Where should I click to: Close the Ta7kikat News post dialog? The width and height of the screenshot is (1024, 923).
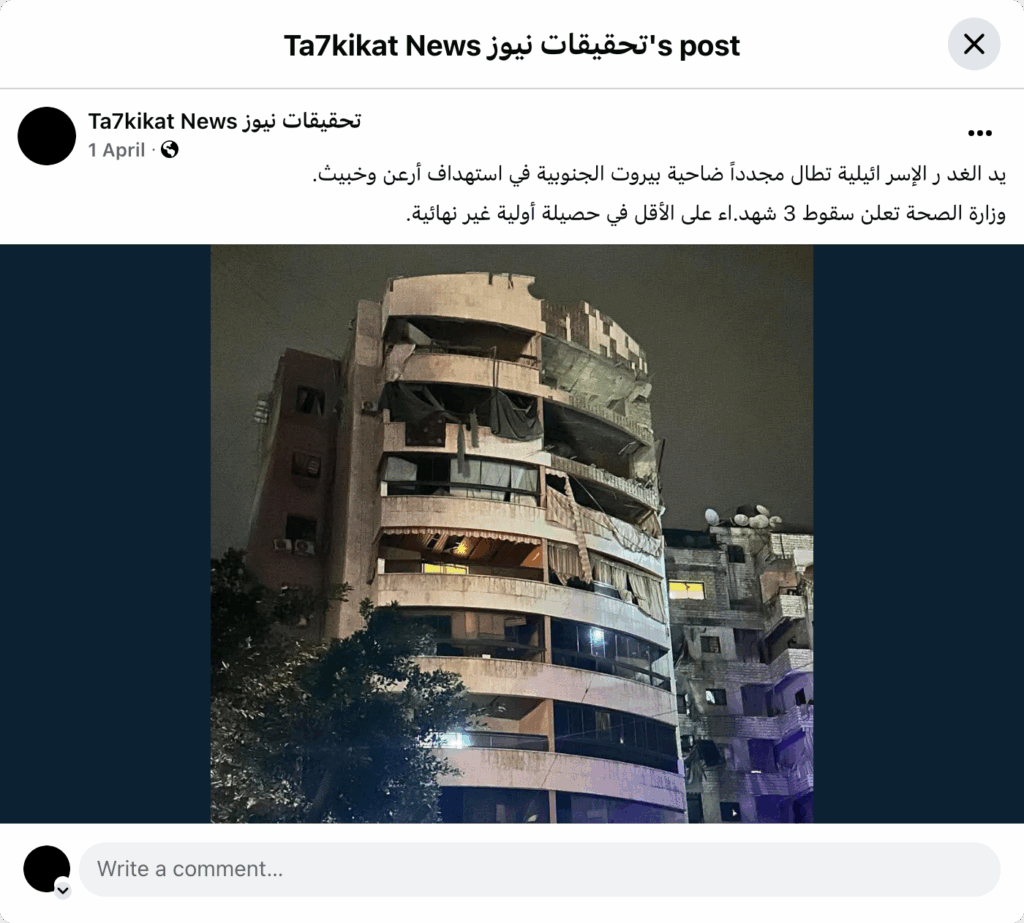[x=974, y=44]
